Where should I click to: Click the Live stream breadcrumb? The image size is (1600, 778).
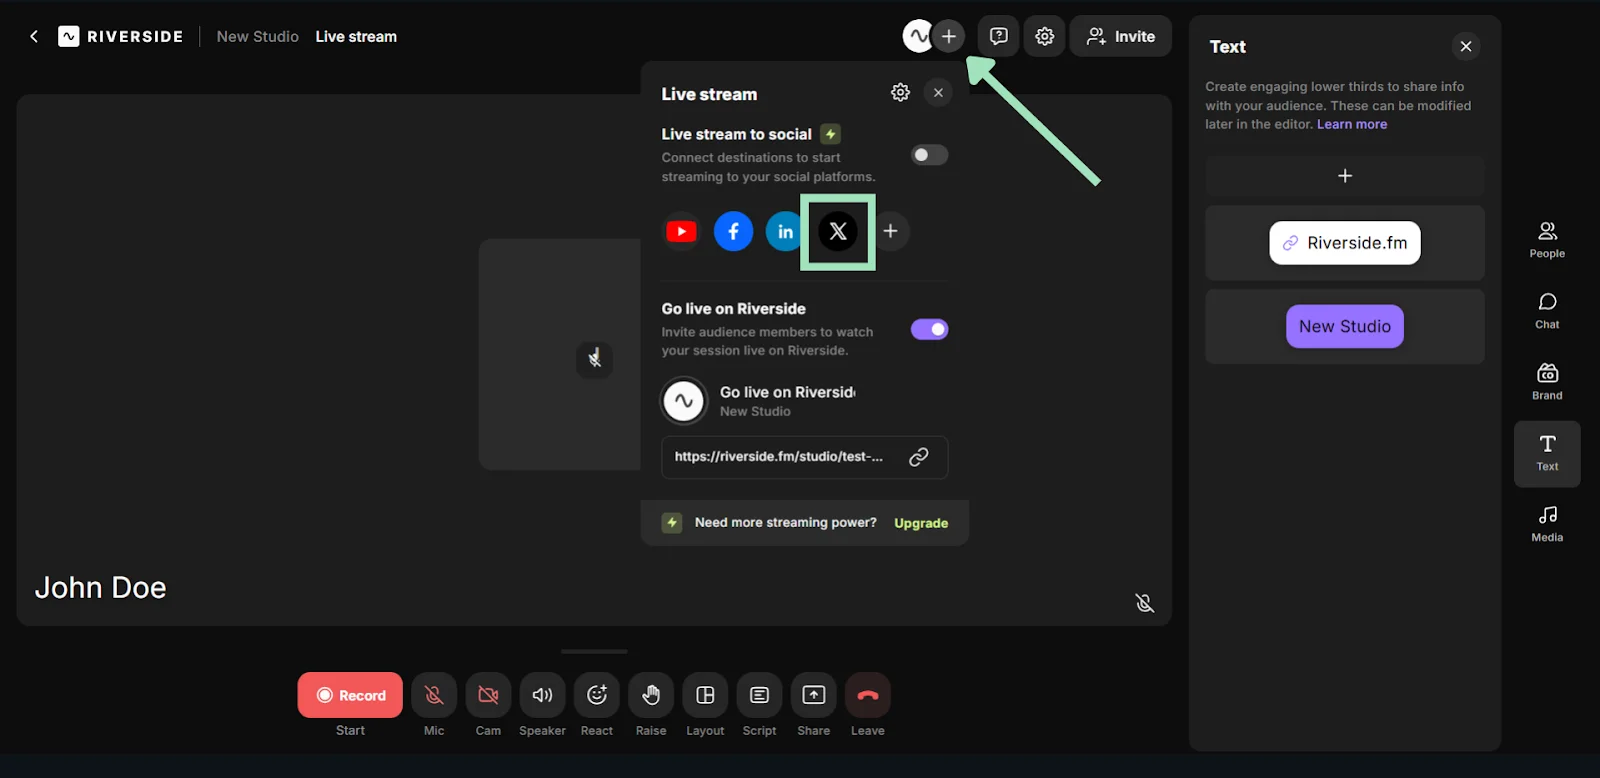click(x=356, y=37)
